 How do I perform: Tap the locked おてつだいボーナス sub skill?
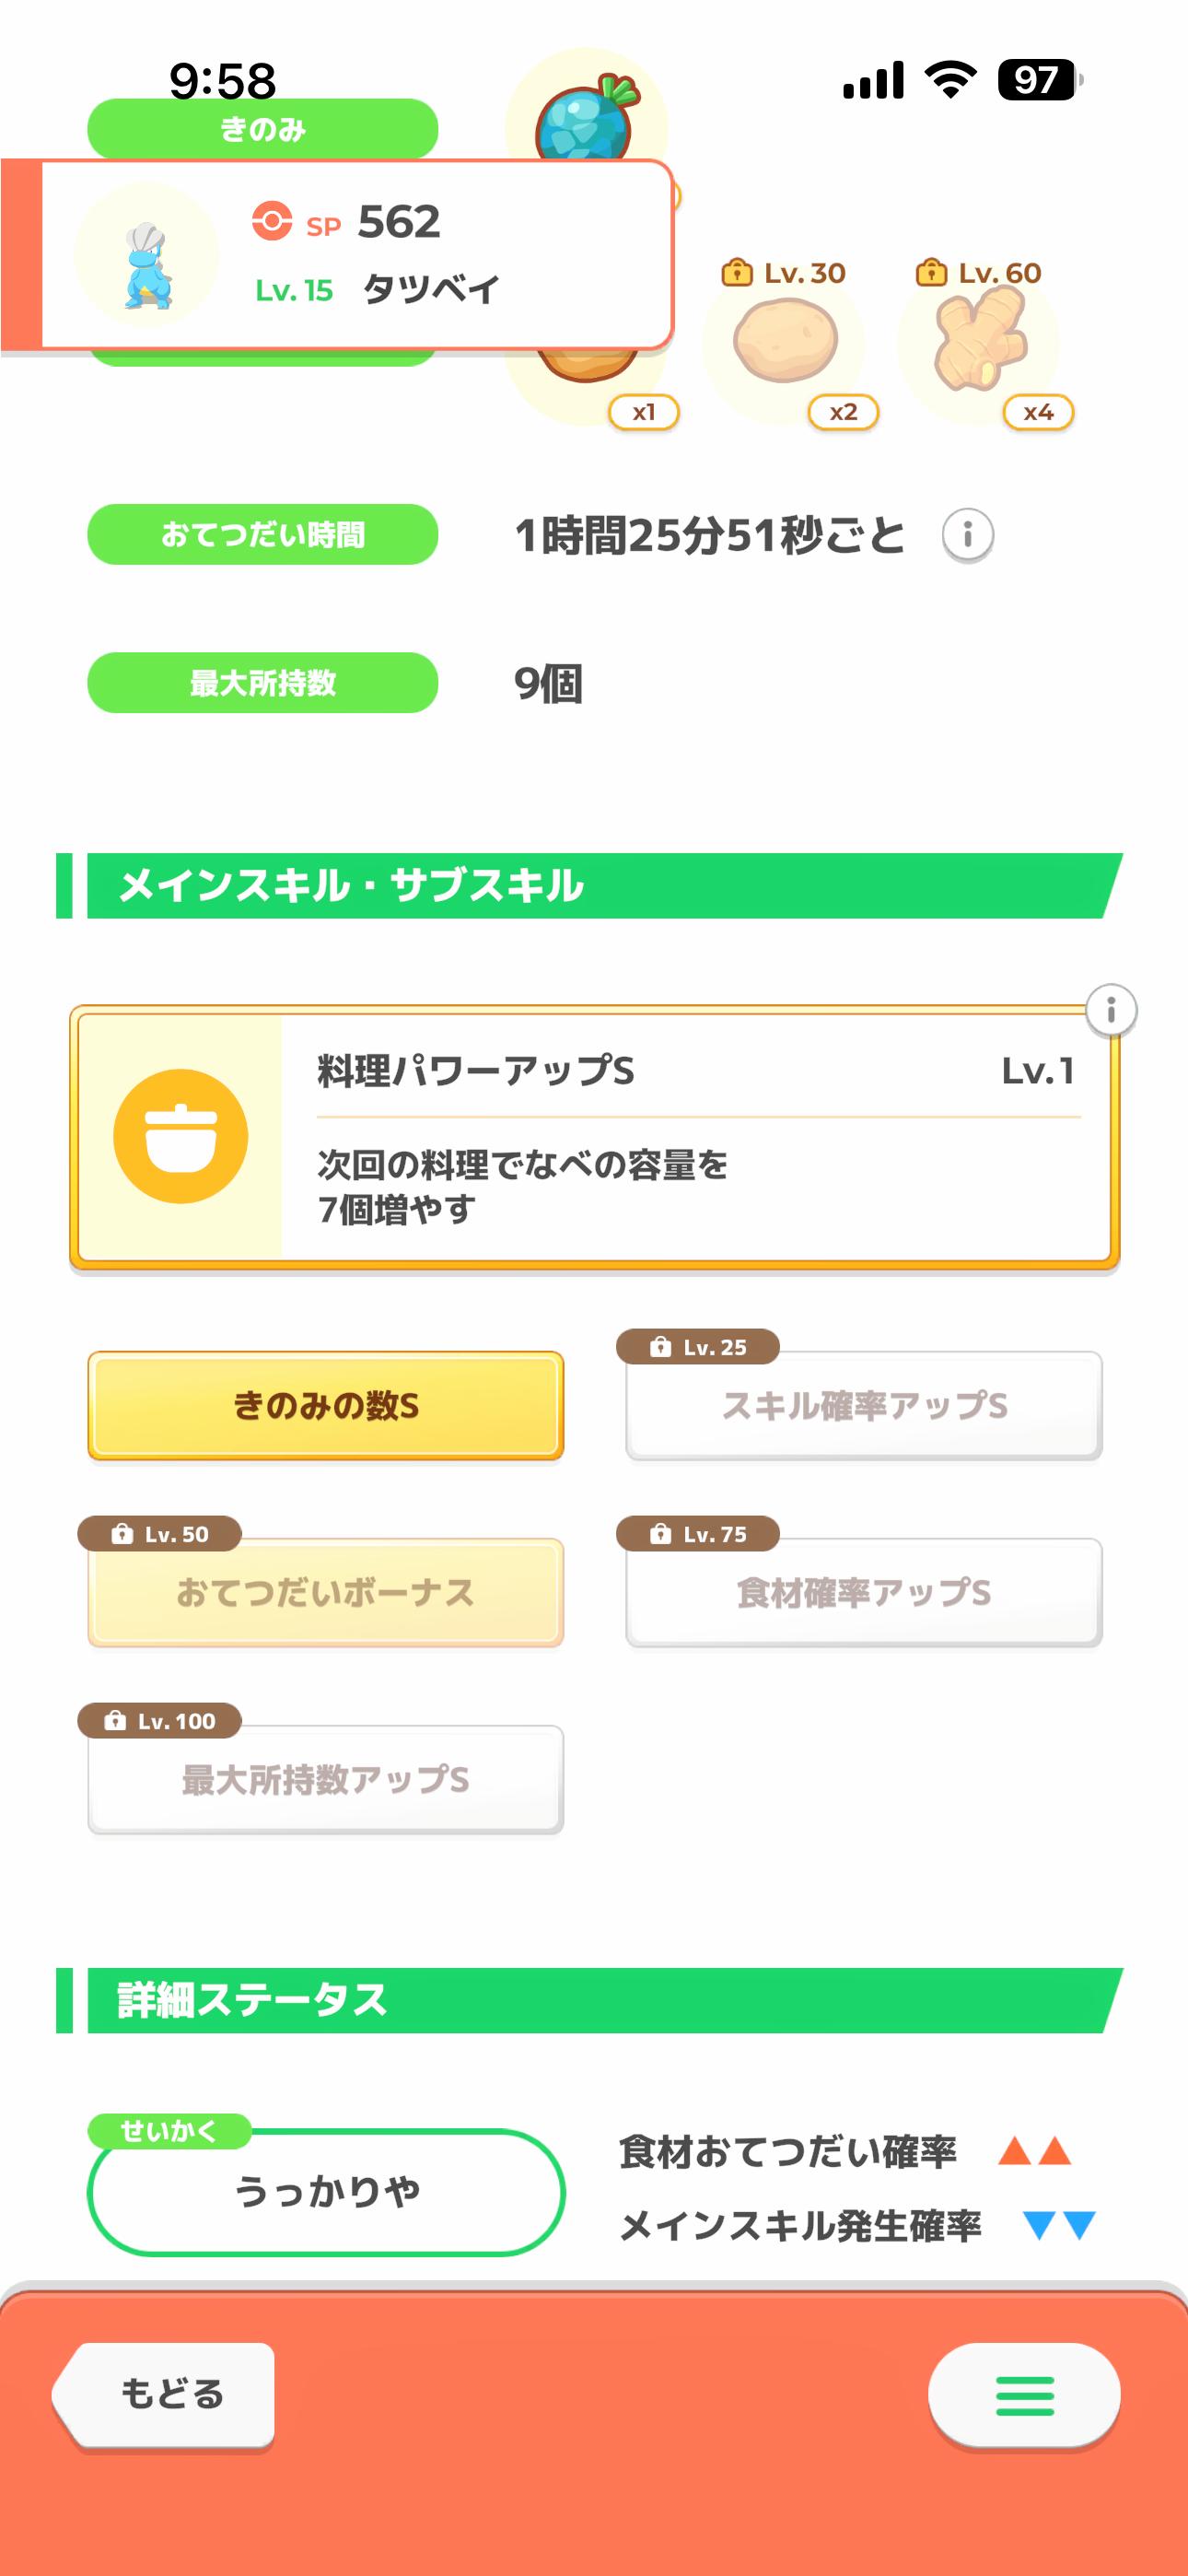pos(326,1592)
